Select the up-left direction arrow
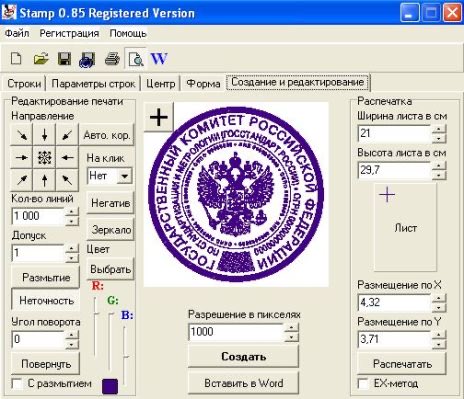Viewport: 464px width, 399px height. click(67, 180)
